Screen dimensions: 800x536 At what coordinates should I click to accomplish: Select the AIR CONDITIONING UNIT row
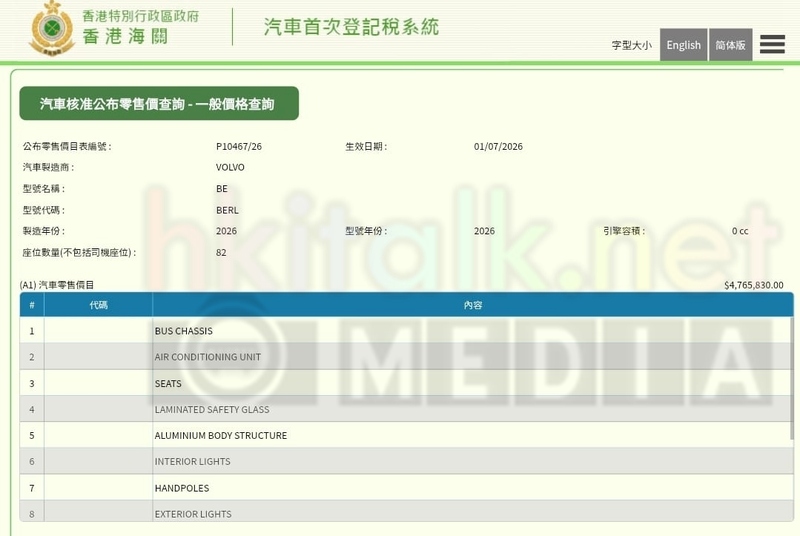405,356
